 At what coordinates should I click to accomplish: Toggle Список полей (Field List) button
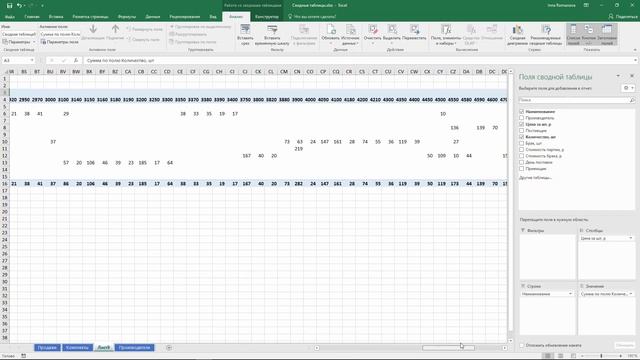(573, 34)
